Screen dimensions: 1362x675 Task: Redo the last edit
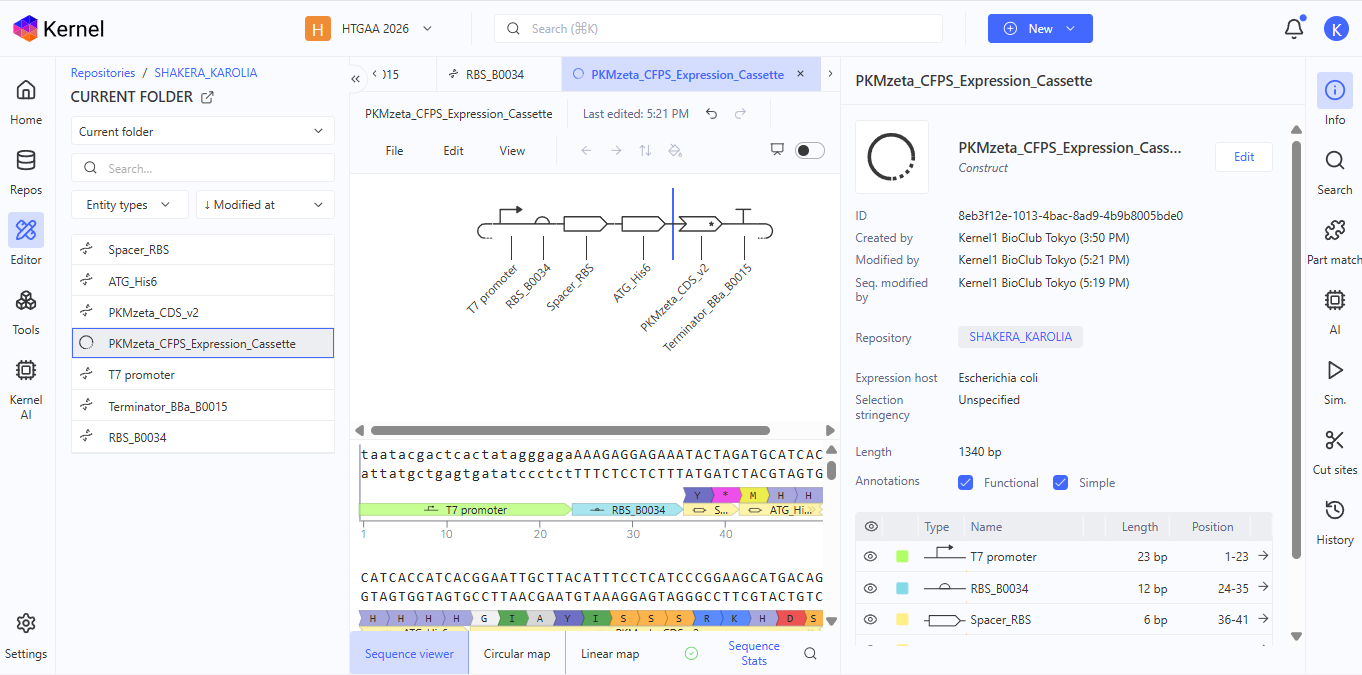click(741, 114)
